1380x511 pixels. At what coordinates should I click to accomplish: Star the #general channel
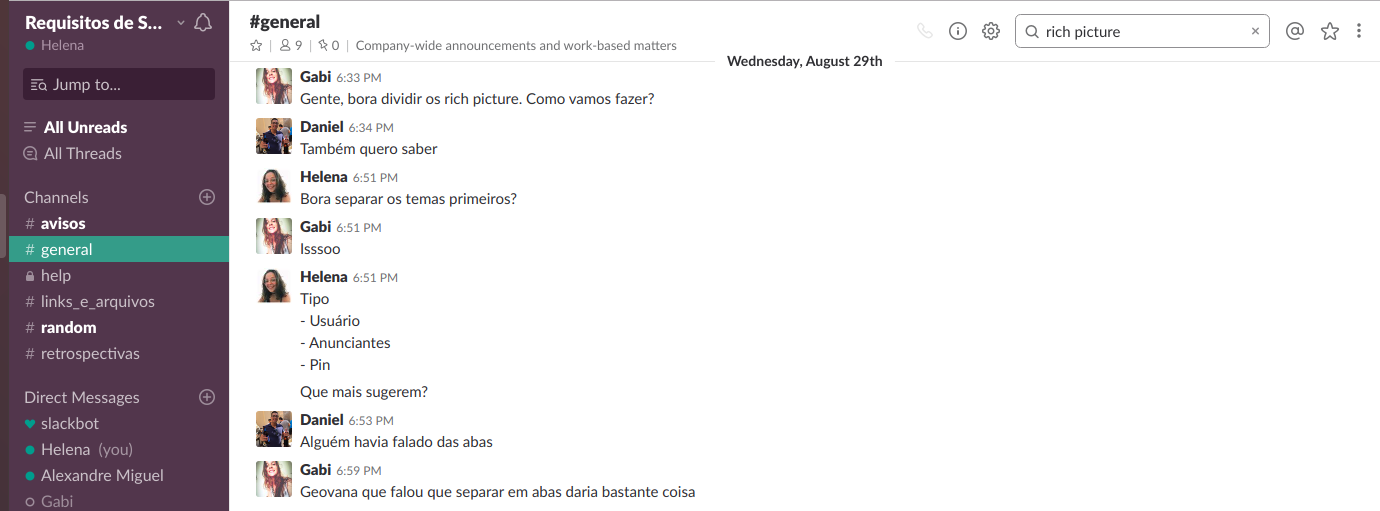coord(256,45)
